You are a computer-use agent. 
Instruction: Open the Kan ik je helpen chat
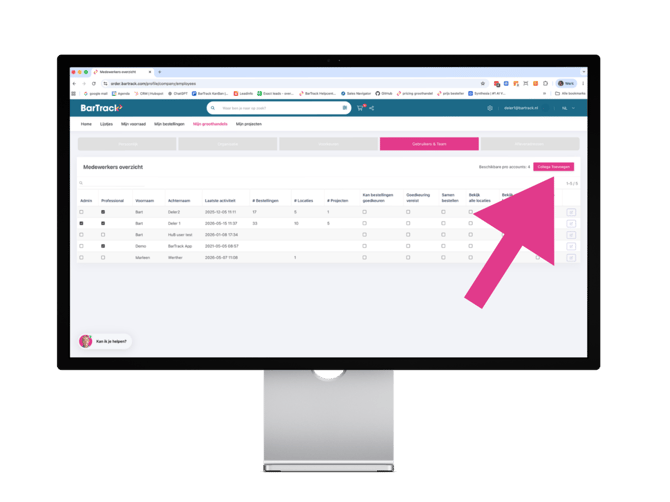point(105,341)
